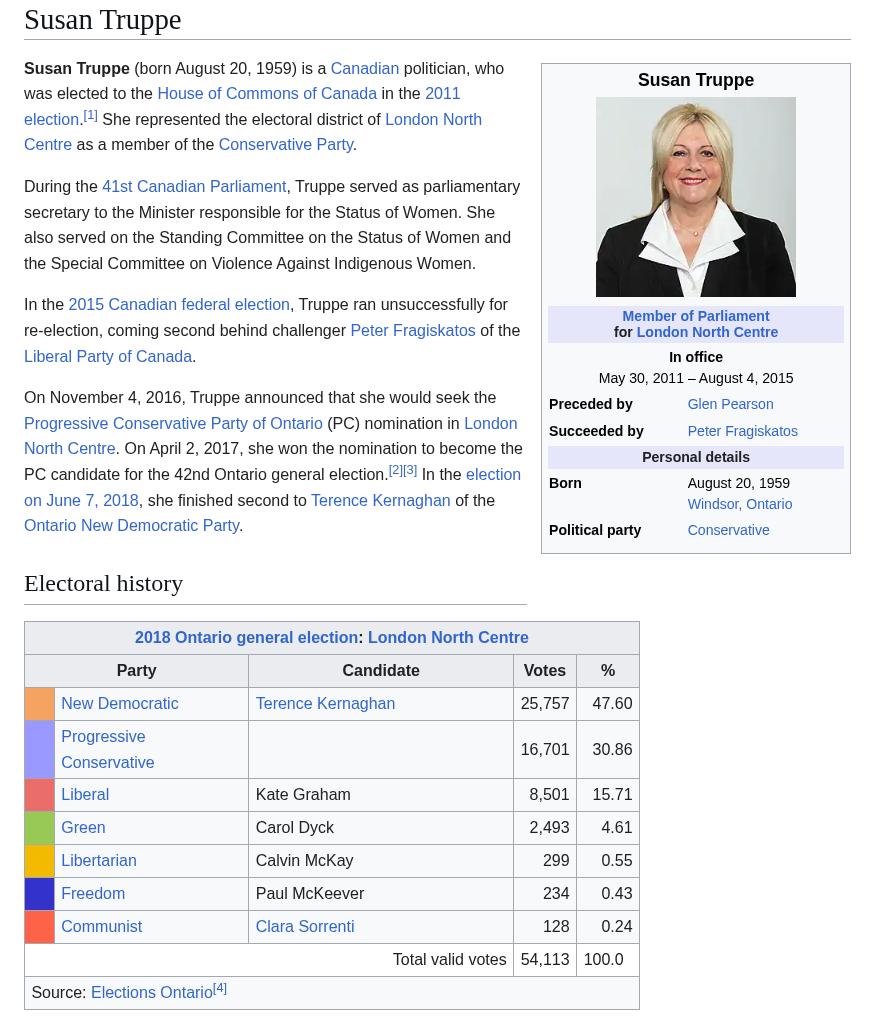Open citation footnote 1

click(x=90, y=116)
